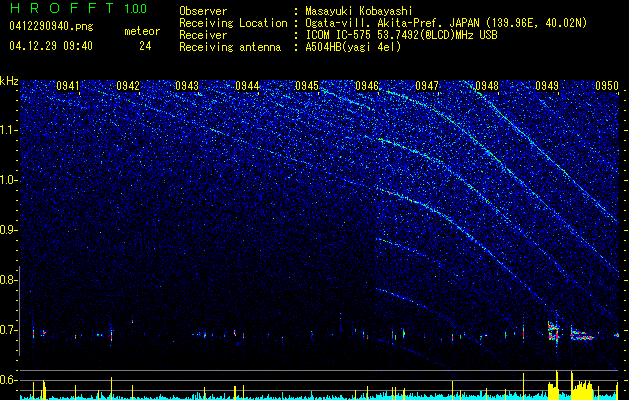Click the 0947 time marker
The width and height of the screenshot is (629, 400).
[427, 86]
